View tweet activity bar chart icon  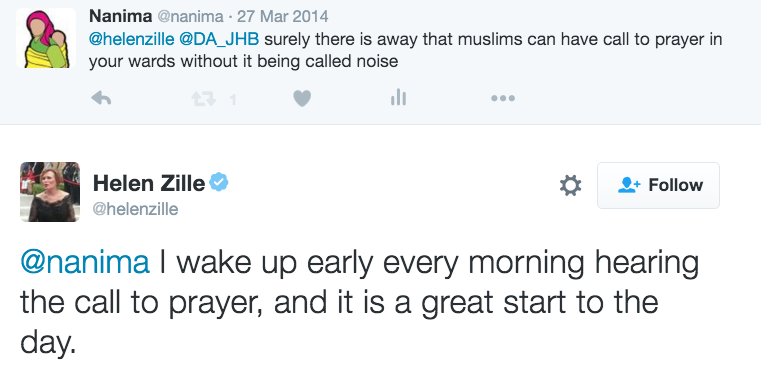[398, 98]
